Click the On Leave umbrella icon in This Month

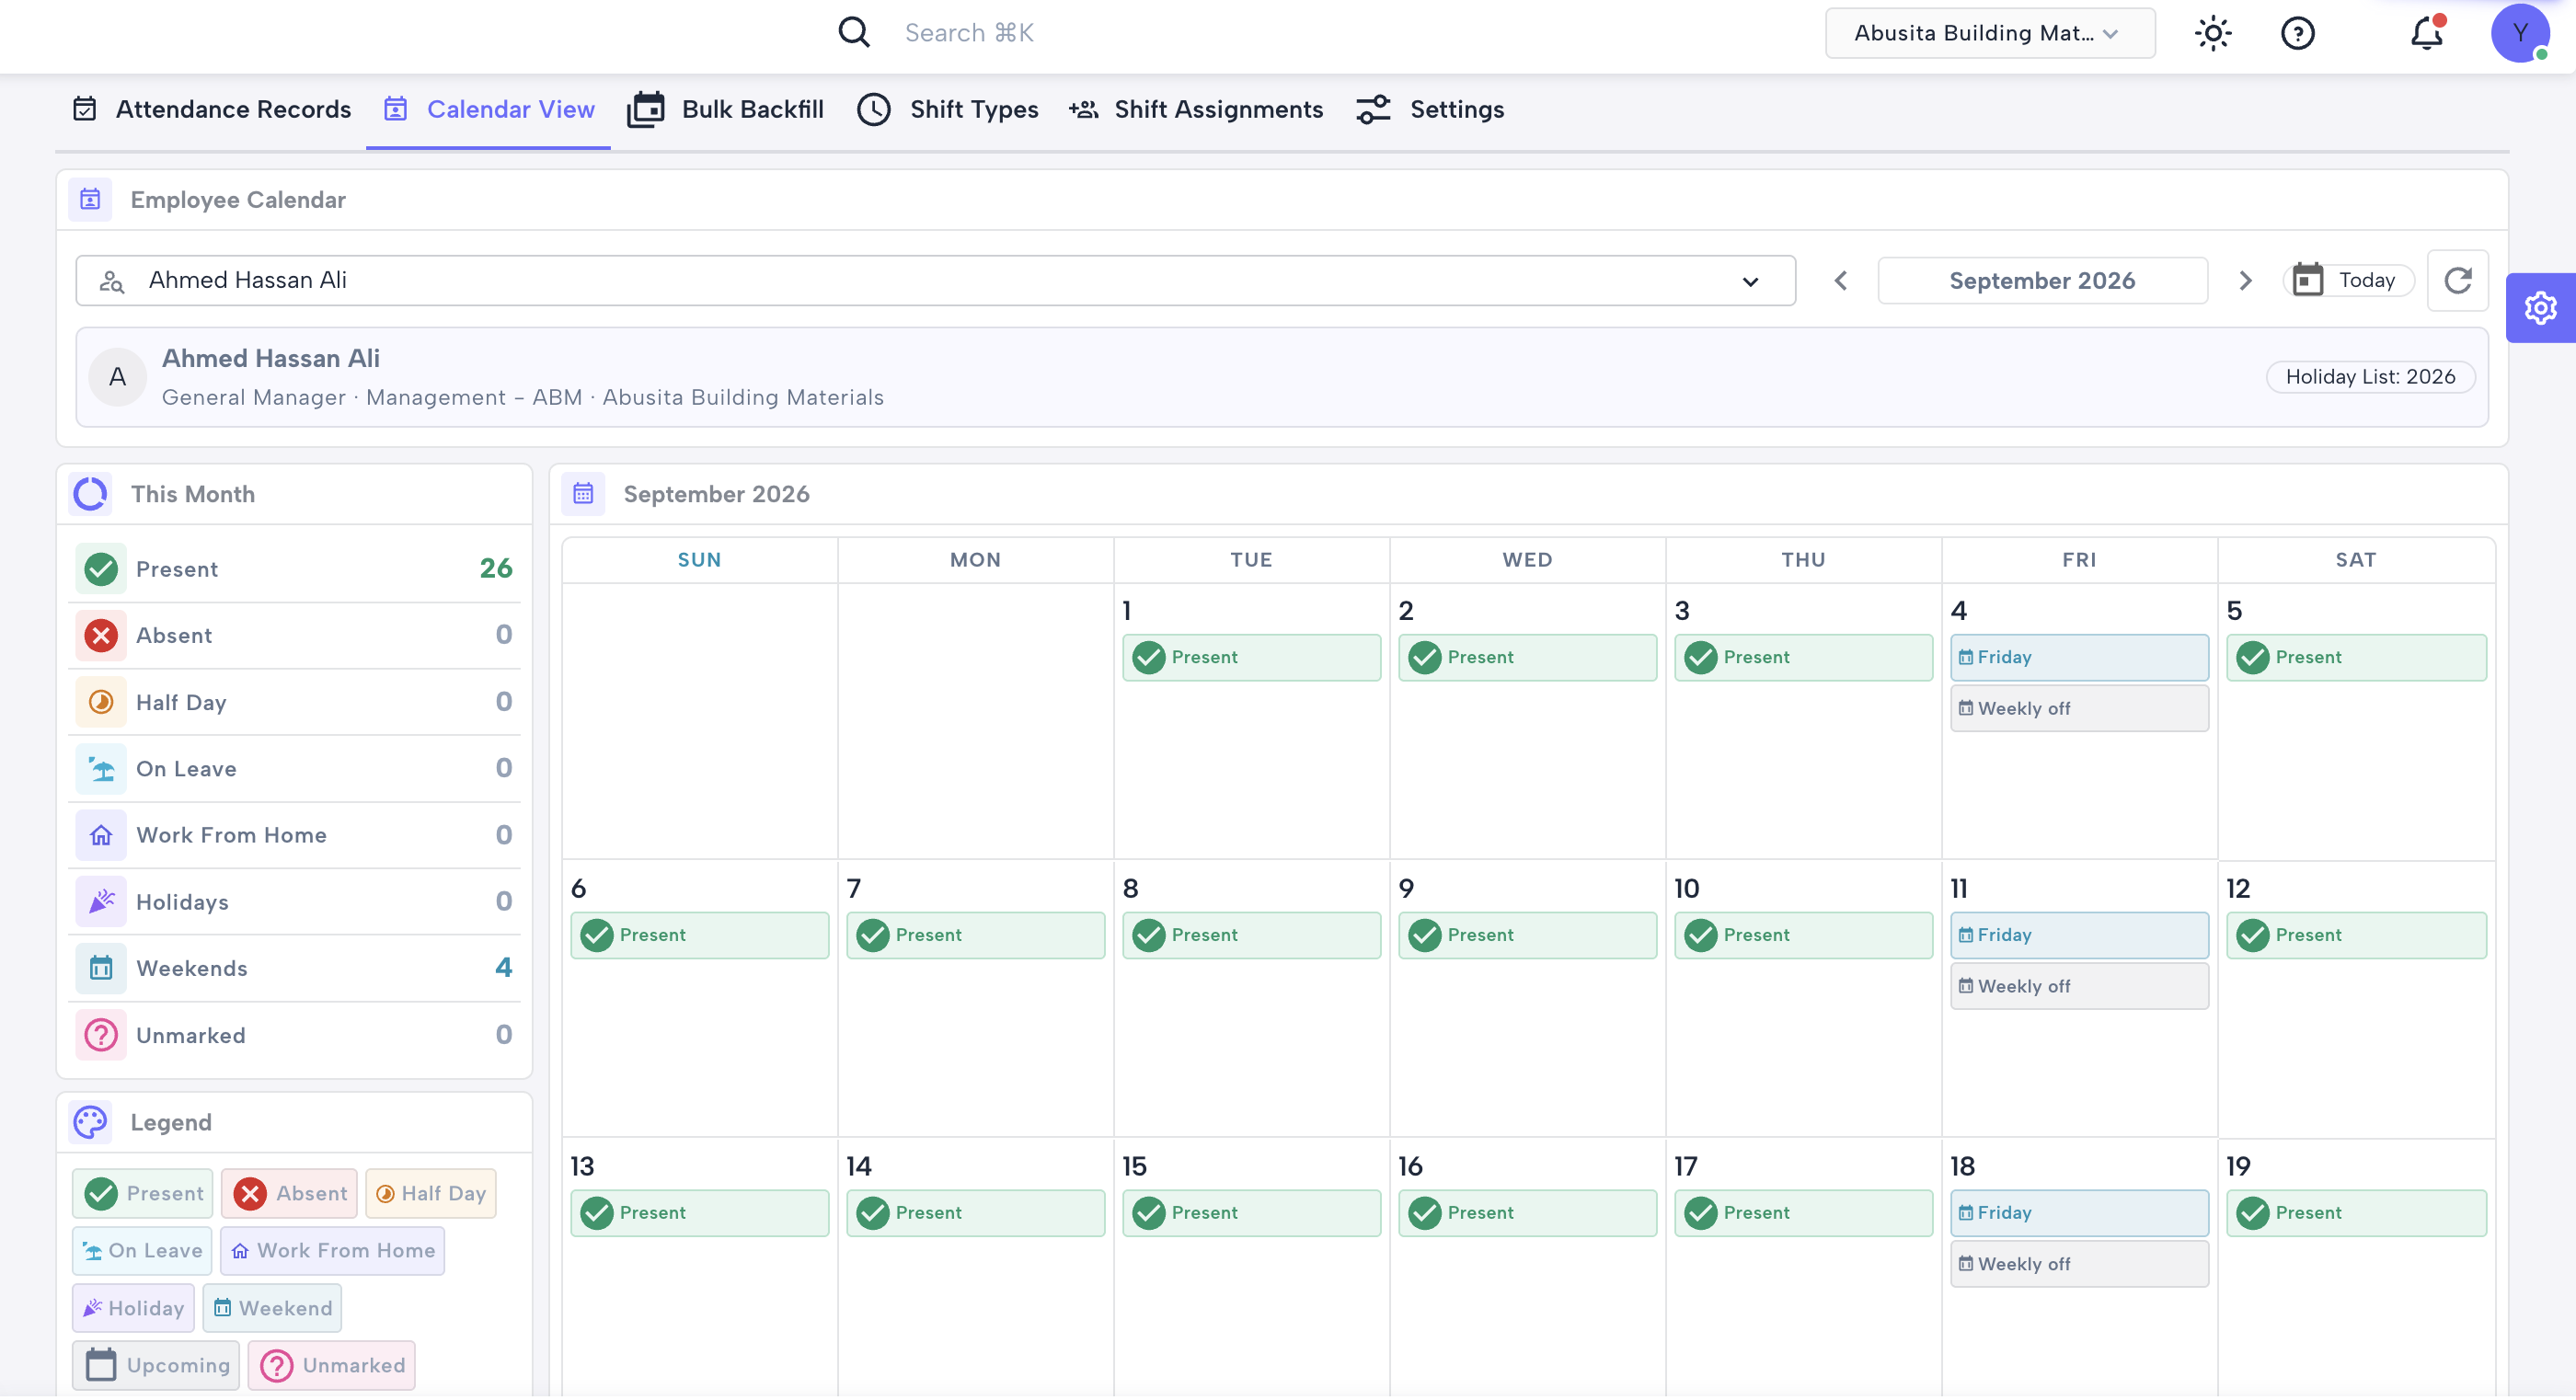pos(101,769)
